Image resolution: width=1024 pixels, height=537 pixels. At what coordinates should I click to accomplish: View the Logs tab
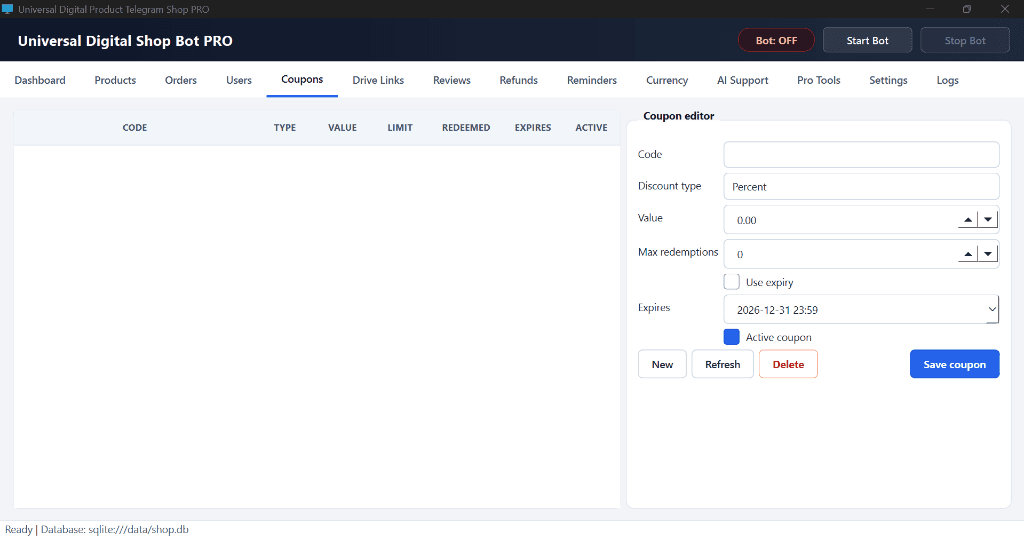[947, 80]
